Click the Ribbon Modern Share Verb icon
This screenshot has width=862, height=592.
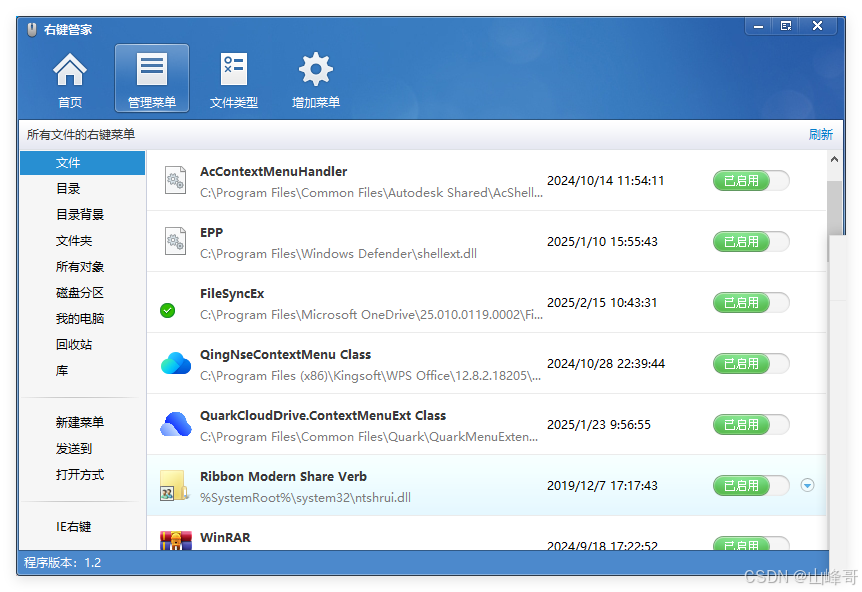174,485
